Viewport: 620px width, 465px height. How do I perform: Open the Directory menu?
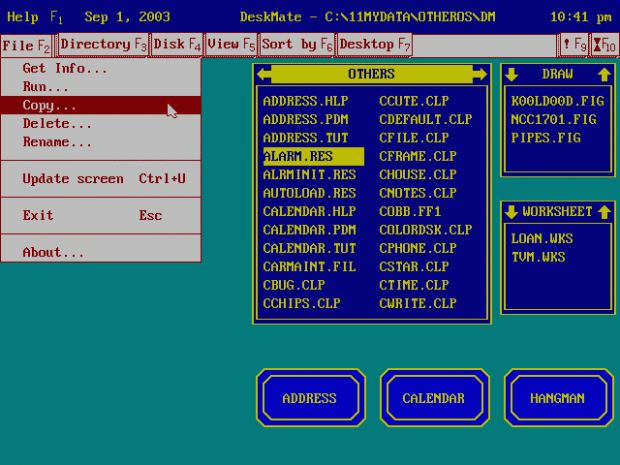pos(104,45)
